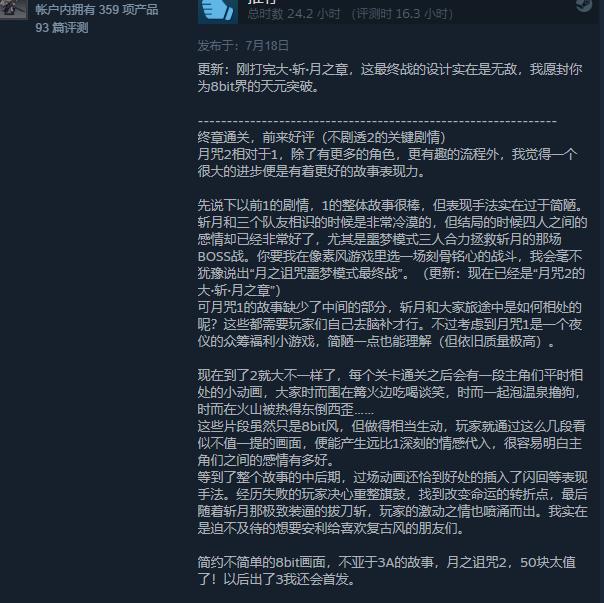Click the blue thumbs-up recommend icon
The image size is (604, 603).
[218, 12]
